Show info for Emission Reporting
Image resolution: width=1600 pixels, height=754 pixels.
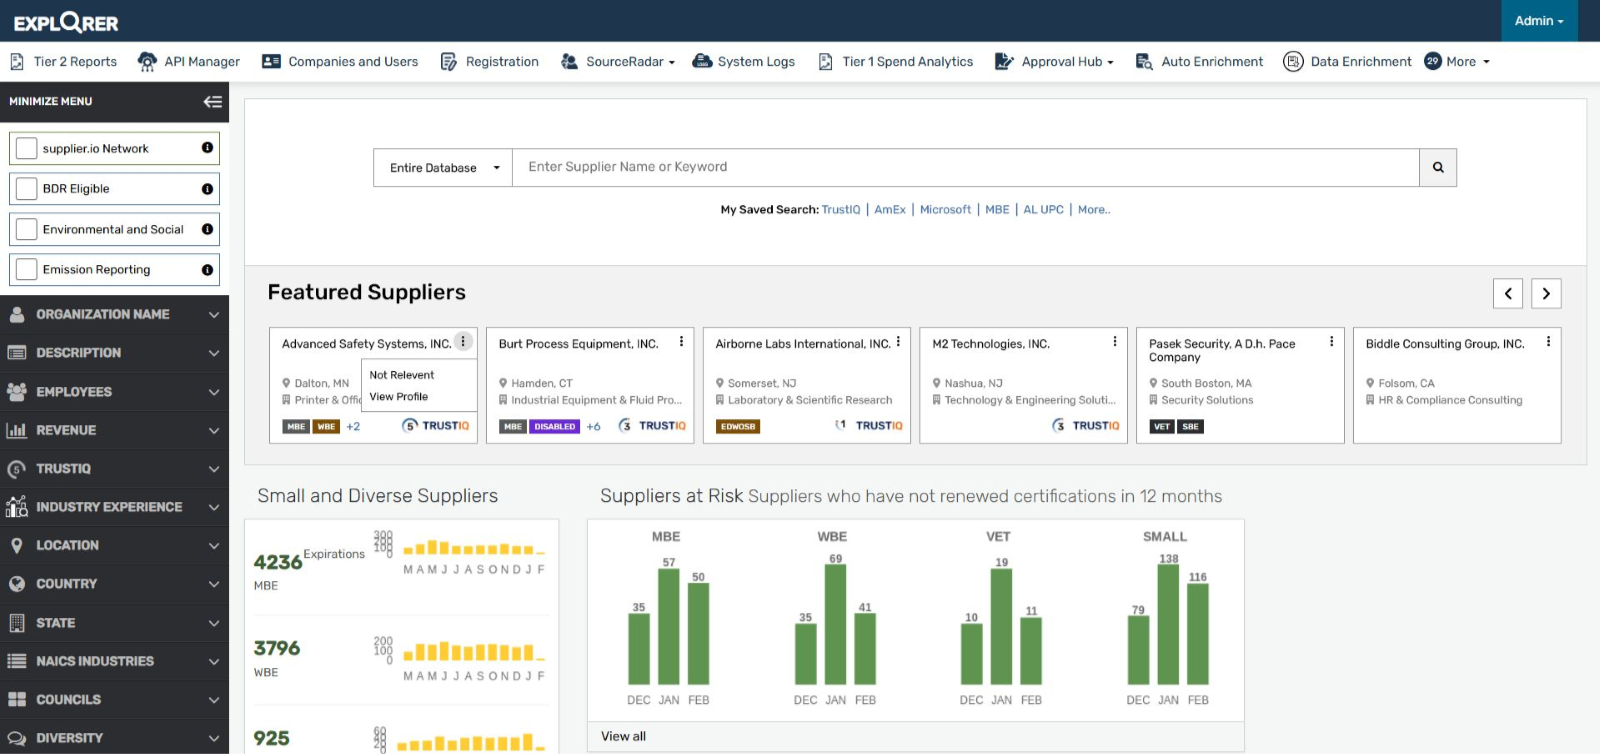(x=207, y=270)
